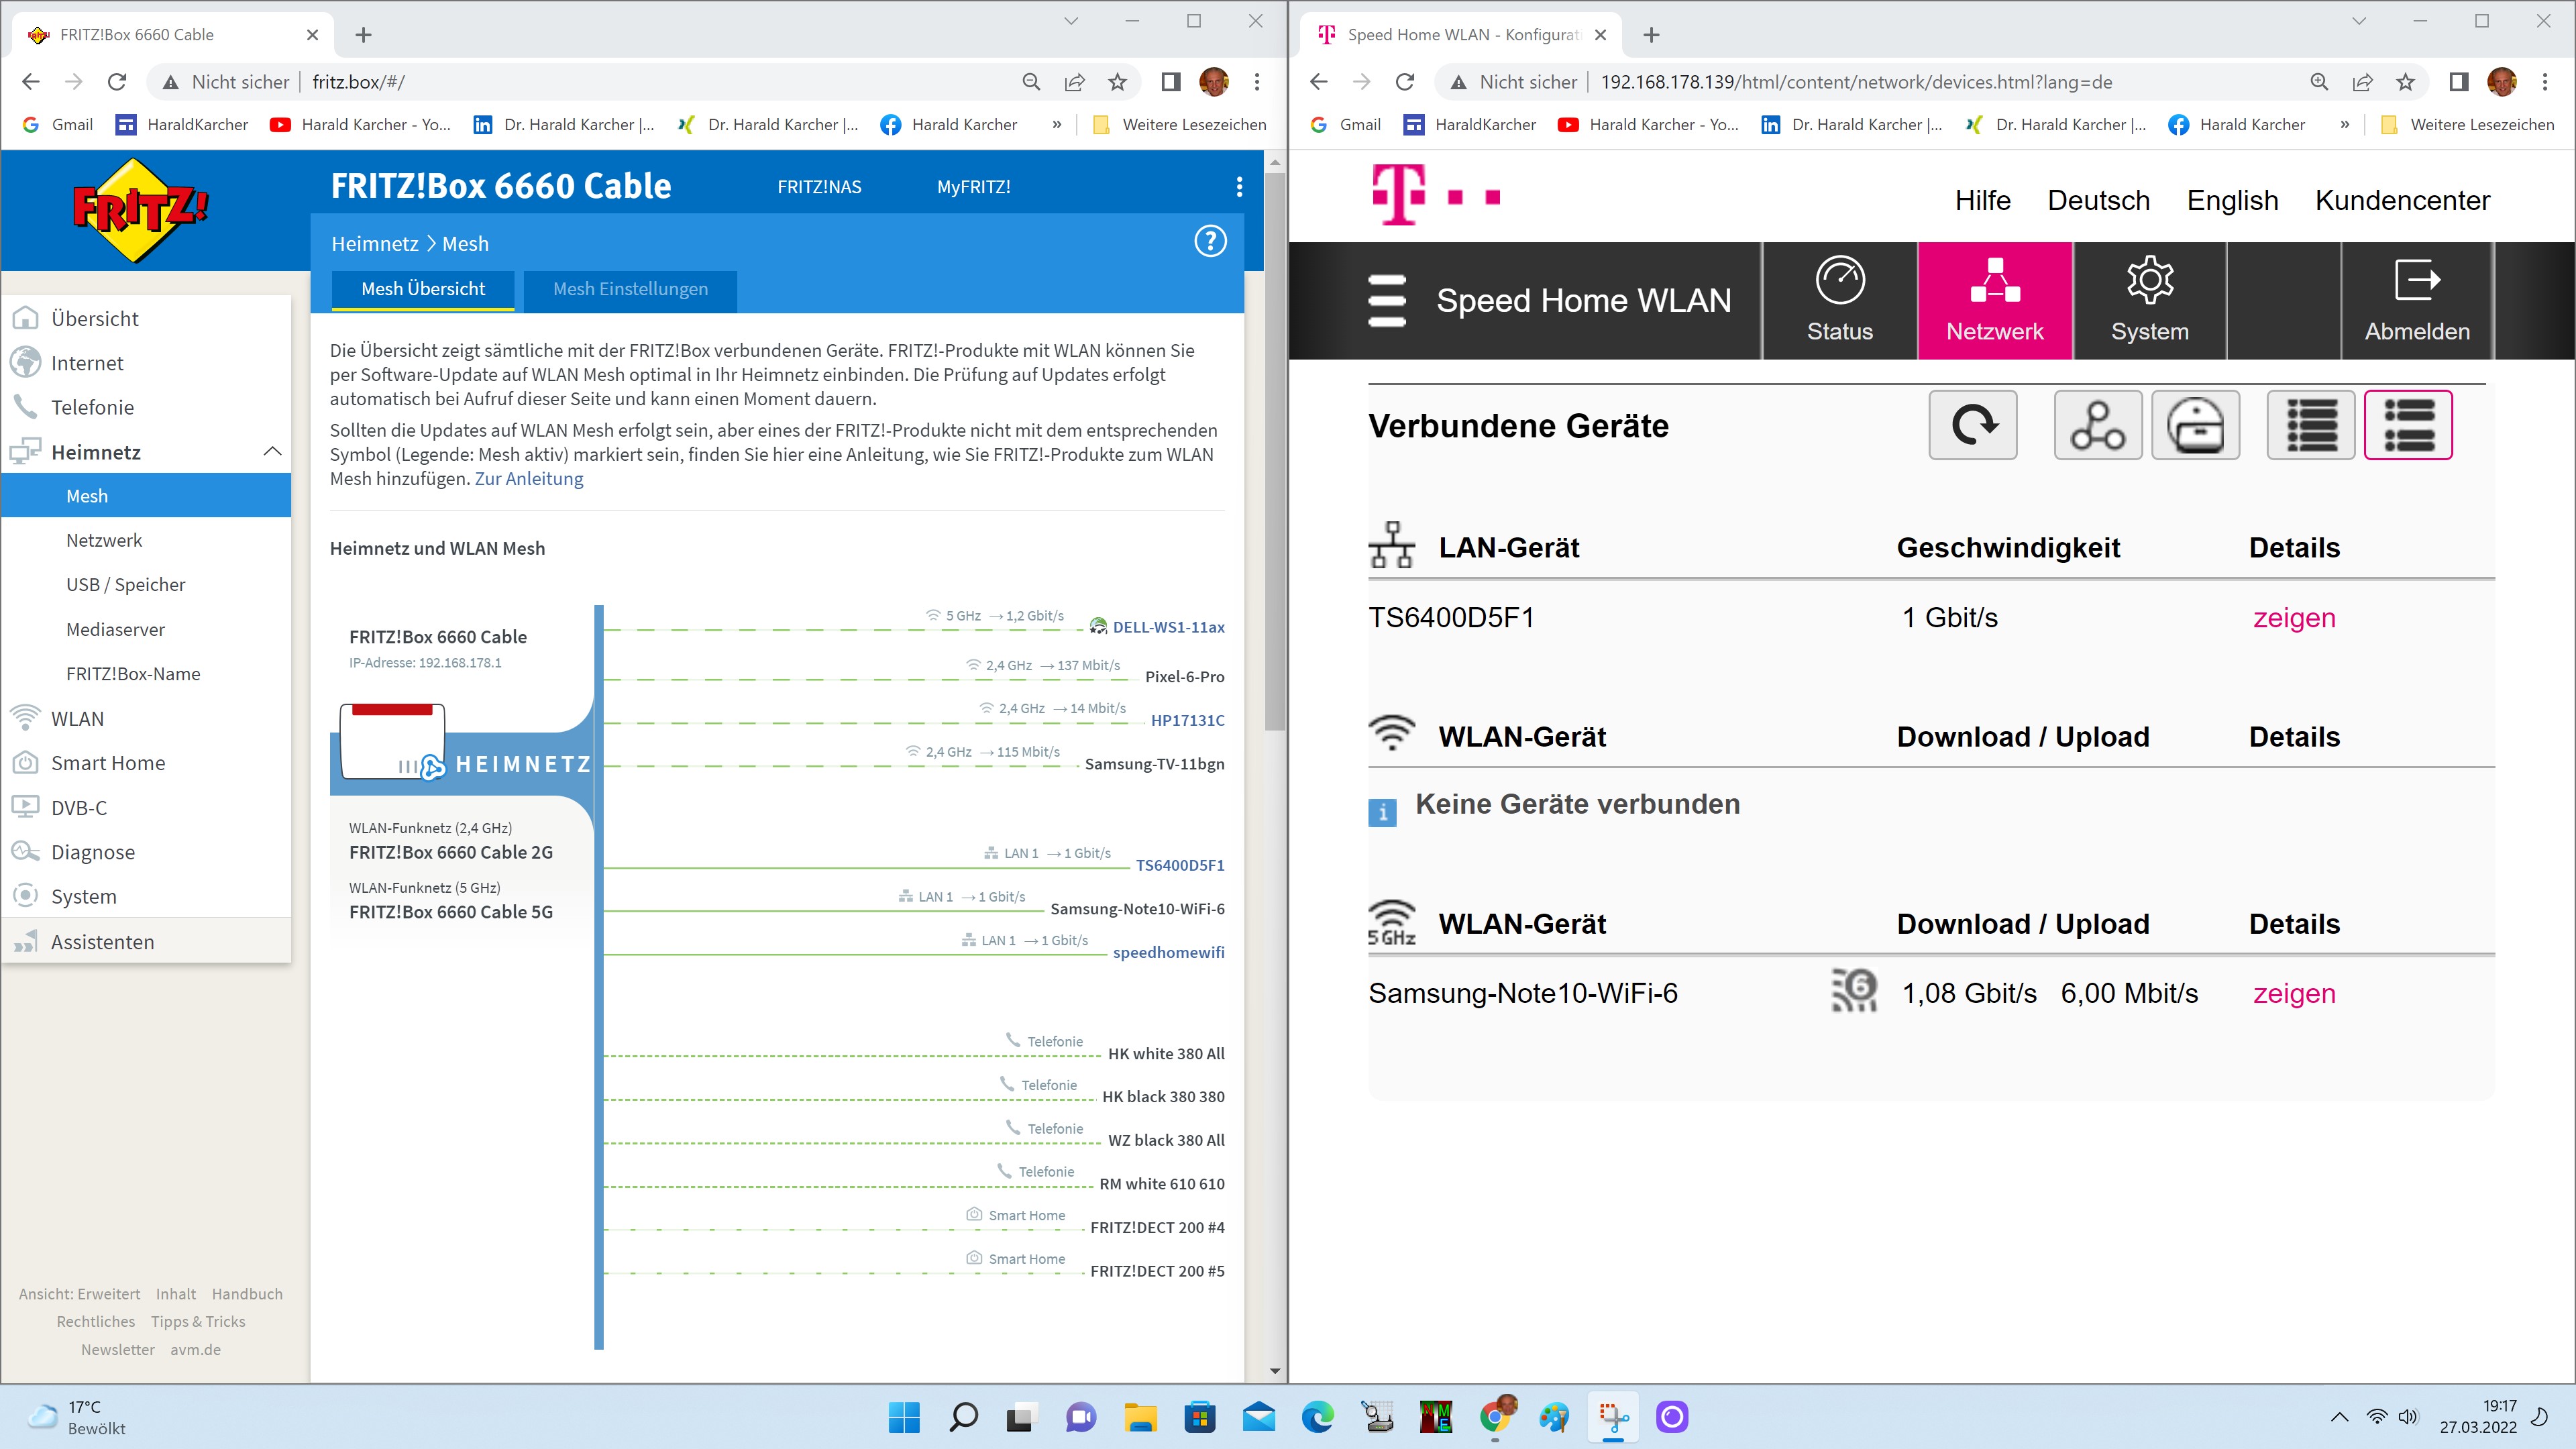Switch to mesh topology view icon
Screen dimensions: 2576x1449
[2097, 425]
